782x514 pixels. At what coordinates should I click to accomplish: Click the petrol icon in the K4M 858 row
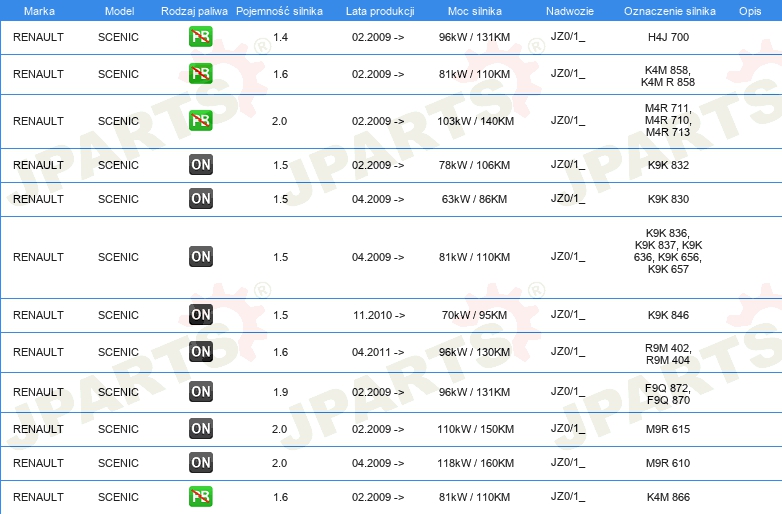tap(200, 73)
